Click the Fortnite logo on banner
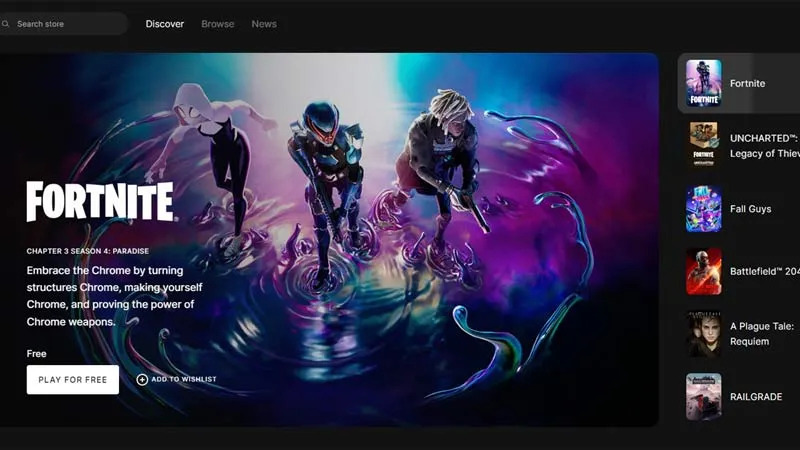The image size is (800, 450). coord(102,202)
